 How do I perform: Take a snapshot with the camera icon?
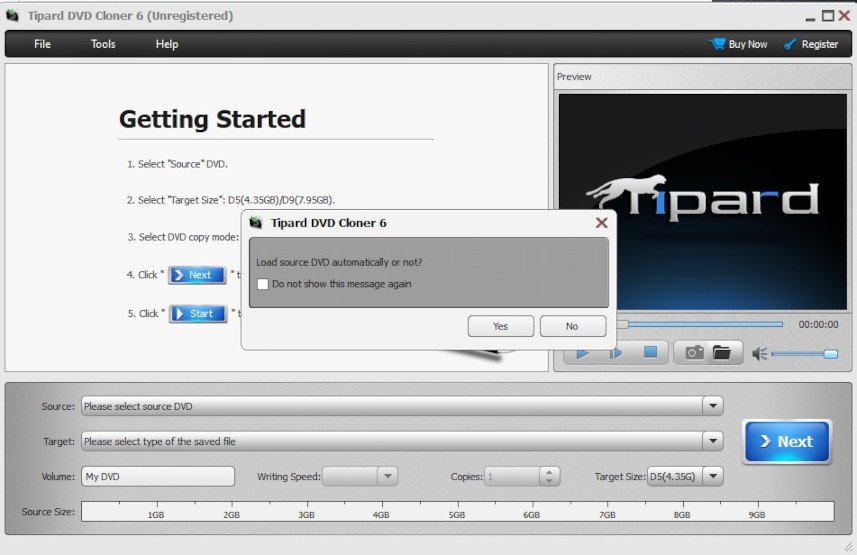click(x=694, y=353)
